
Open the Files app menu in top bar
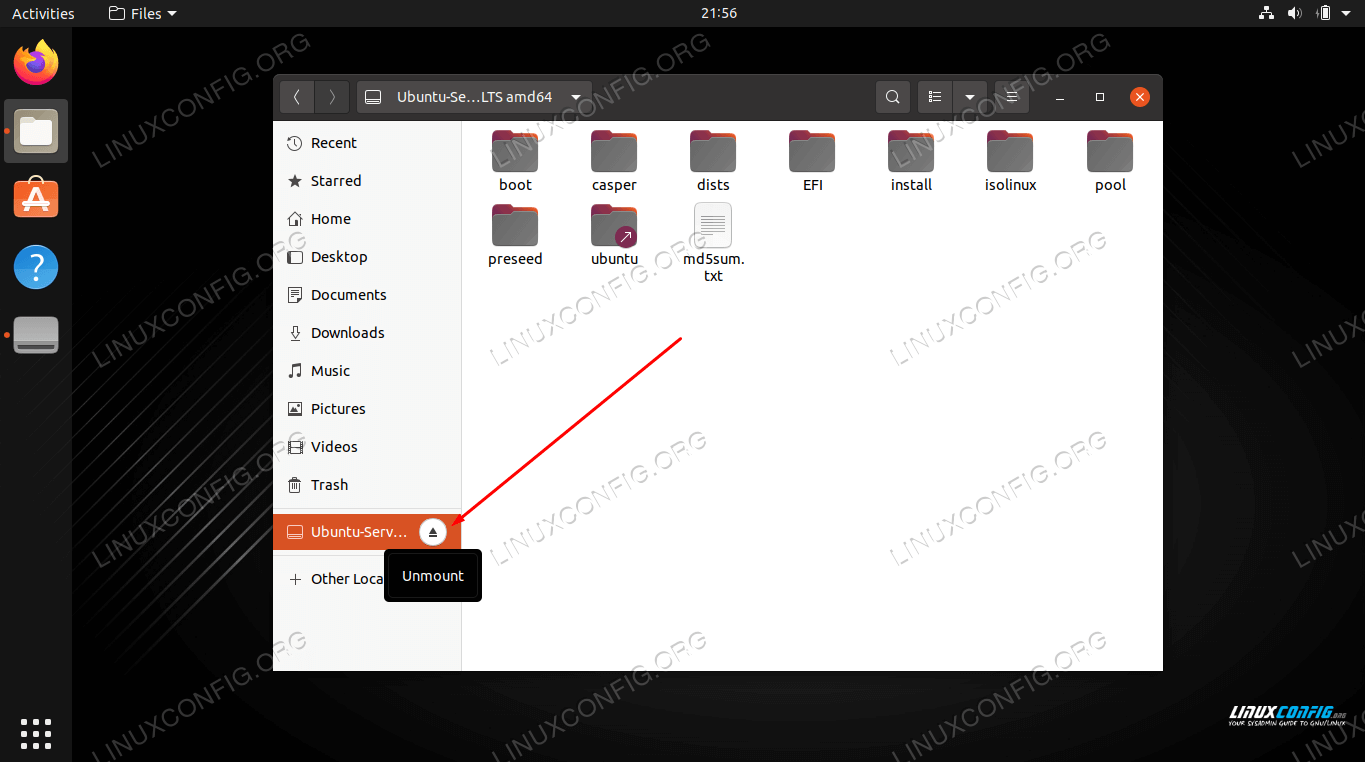pyautogui.click(x=142, y=13)
